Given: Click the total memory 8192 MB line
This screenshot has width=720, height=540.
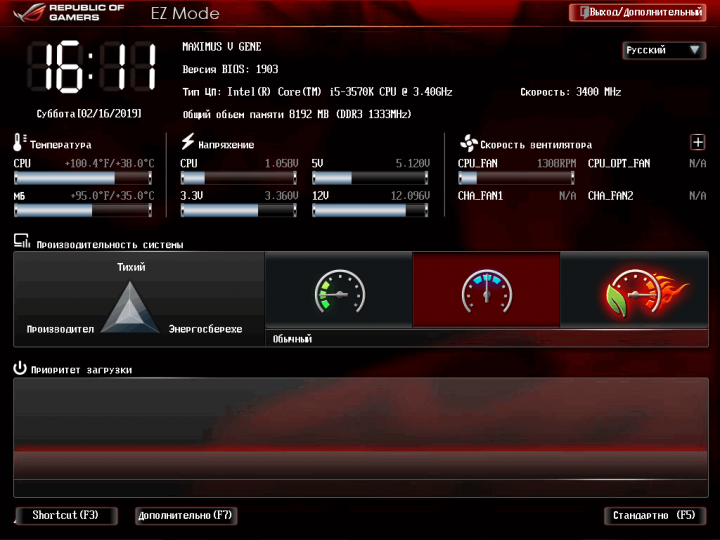Looking at the screenshot, I should (297, 114).
